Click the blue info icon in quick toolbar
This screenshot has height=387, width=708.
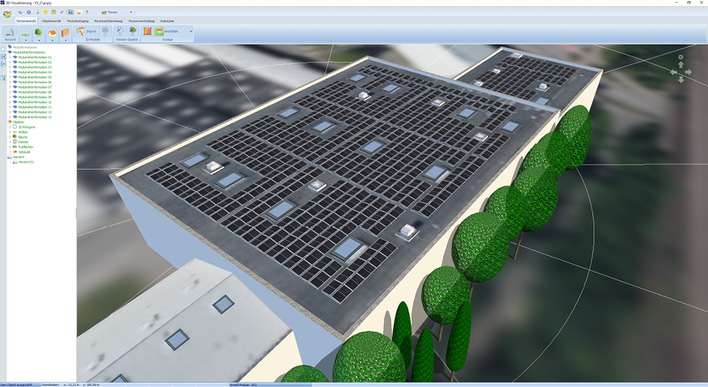29,12
